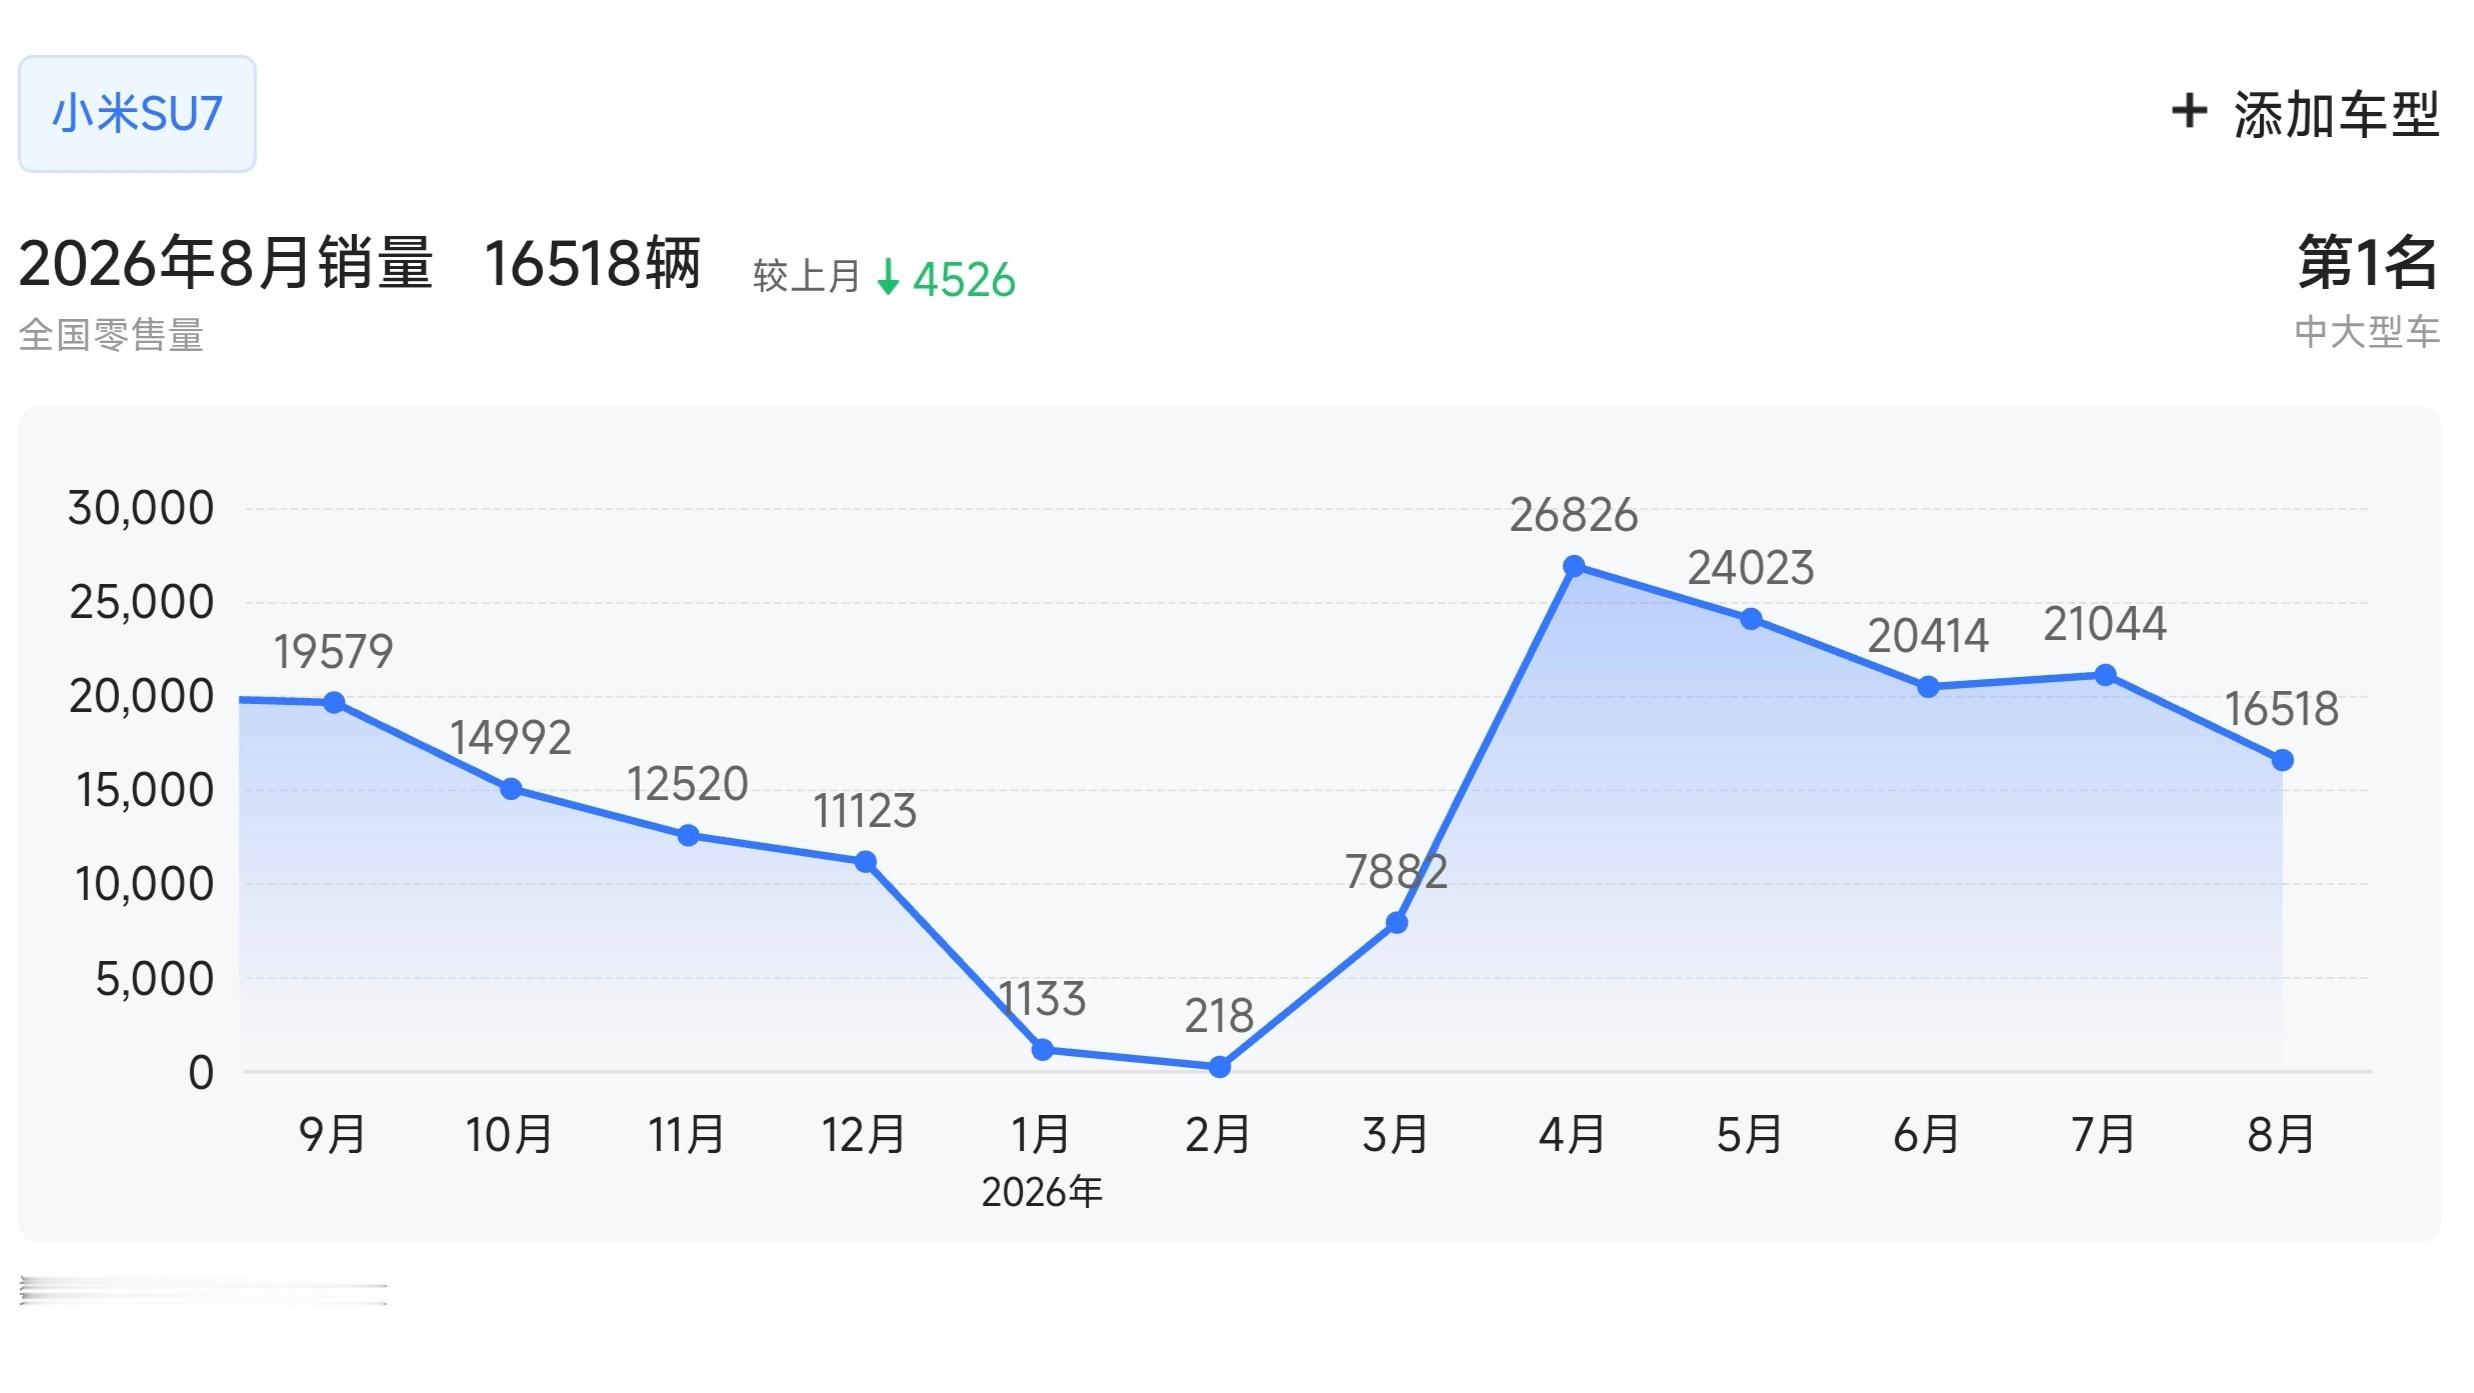Click the 3月 x-axis label
The width and height of the screenshot is (2474, 1393).
coord(1395,1135)
